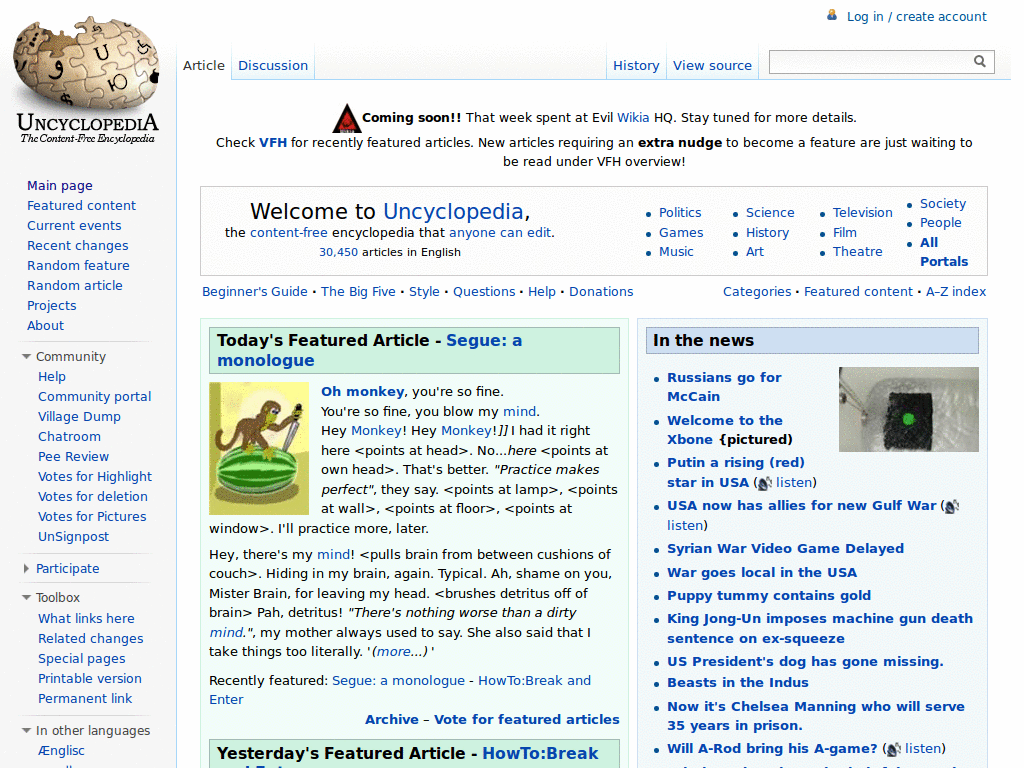Open Printable version link
This screenshot has width=1024, height=768.
(x=89, y=679)
